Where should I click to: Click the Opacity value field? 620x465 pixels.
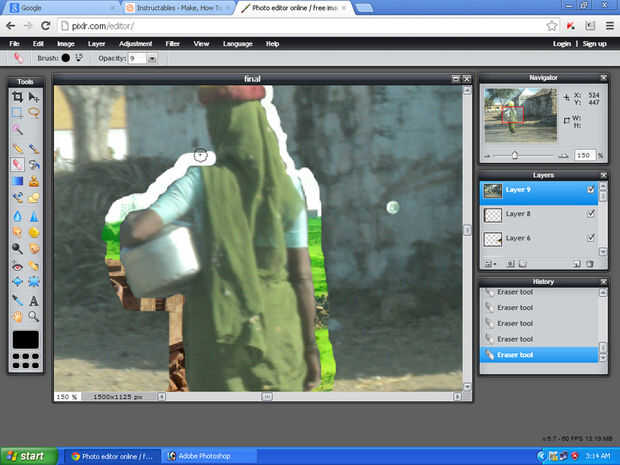click(137, 59)
